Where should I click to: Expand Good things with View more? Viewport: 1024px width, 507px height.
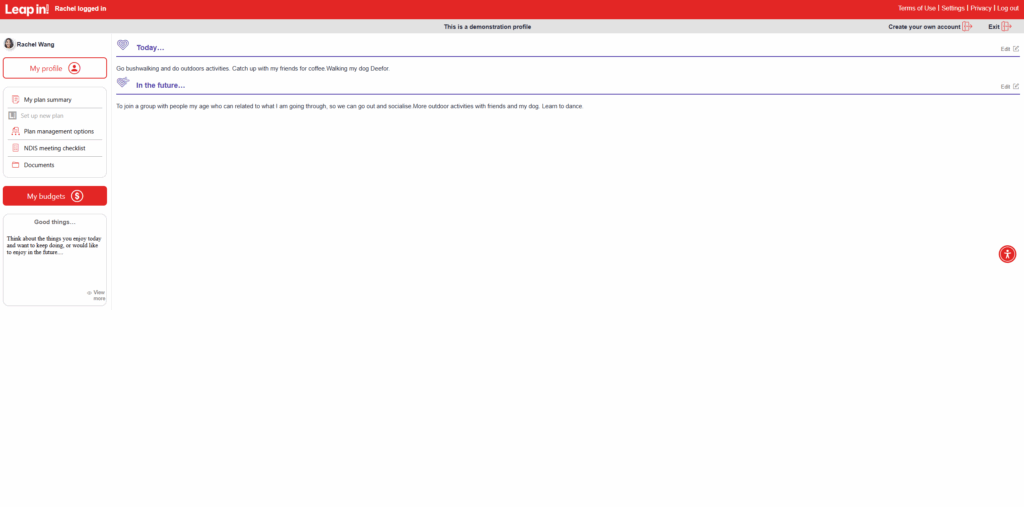tap(97, 295)
